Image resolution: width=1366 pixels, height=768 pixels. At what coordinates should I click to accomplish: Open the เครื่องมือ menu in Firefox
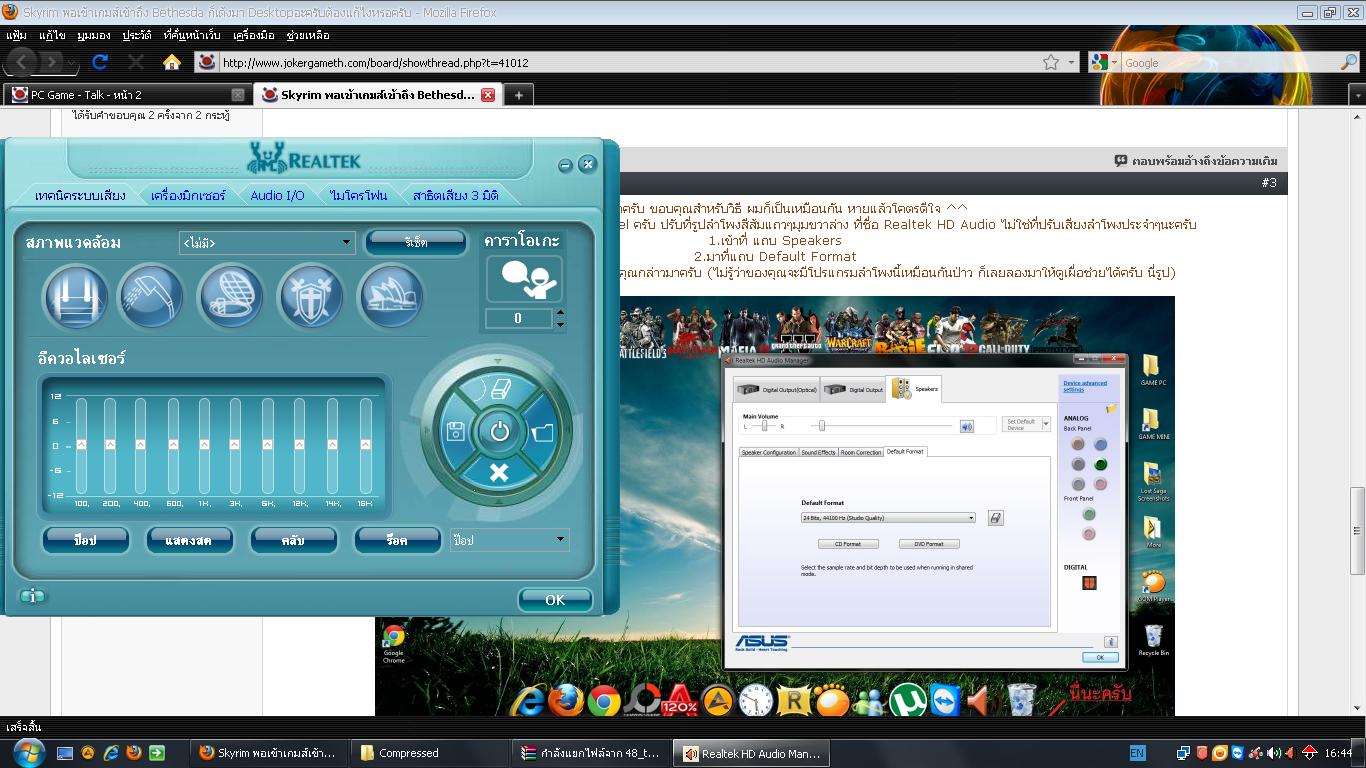pos(253,35)
